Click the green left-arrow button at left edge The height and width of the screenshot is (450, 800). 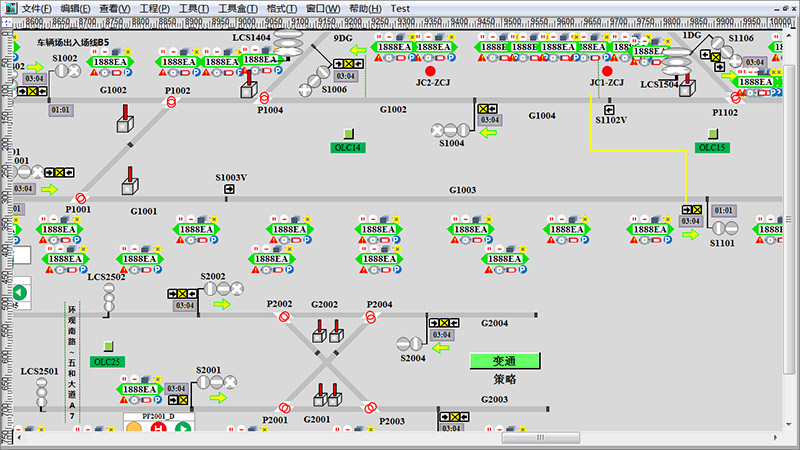[18, 293]
